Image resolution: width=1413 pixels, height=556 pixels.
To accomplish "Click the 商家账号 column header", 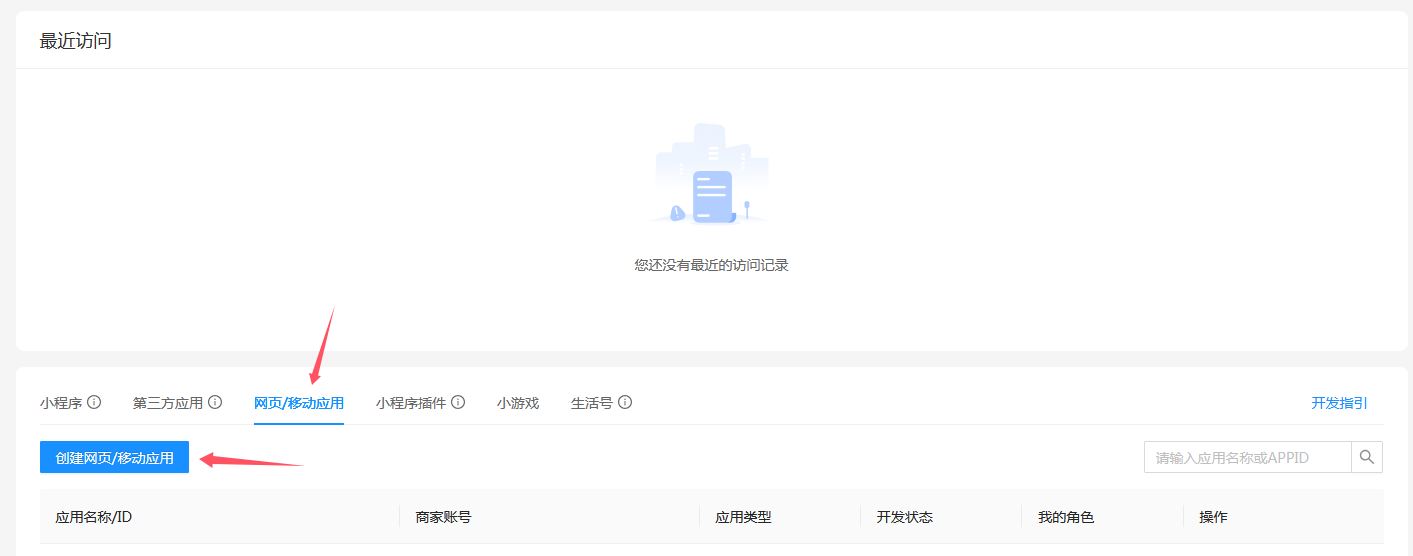I will (443, 517).
